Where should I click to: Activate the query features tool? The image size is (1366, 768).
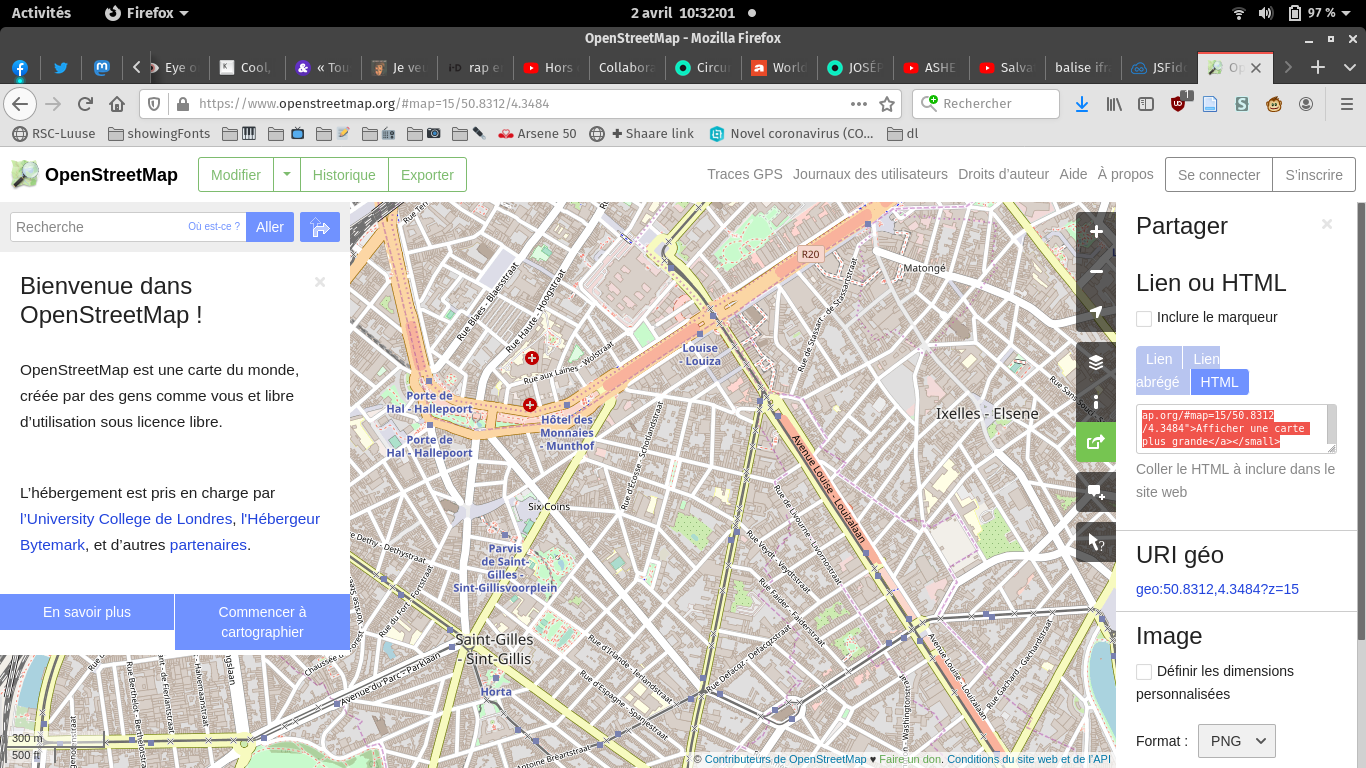pyautogui.click(x=1096, y=542)
